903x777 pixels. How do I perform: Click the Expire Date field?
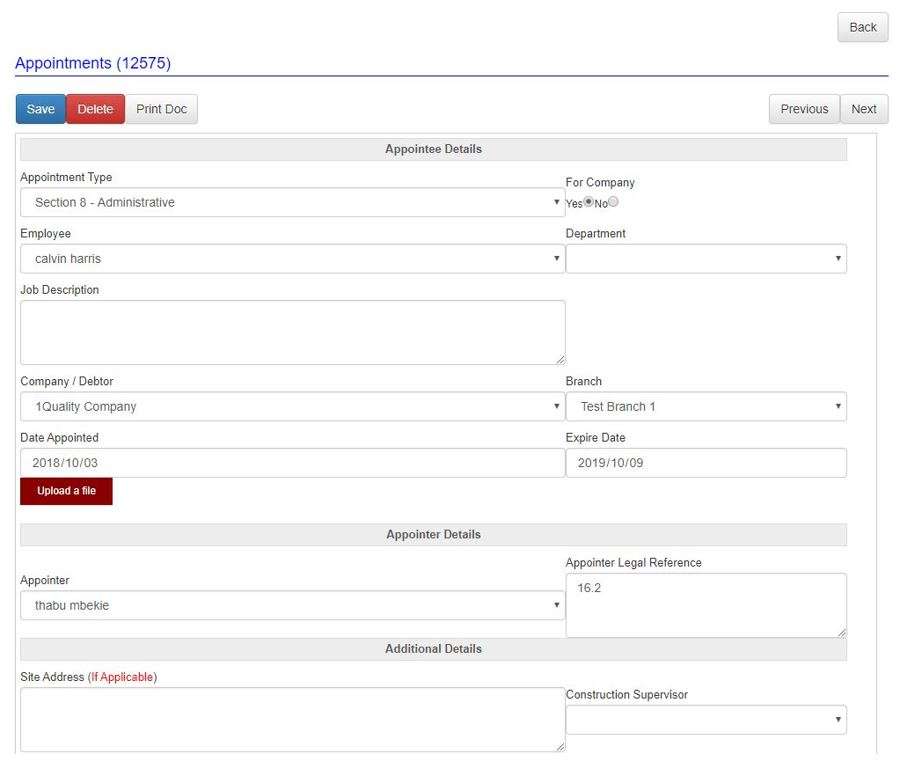[x=705, y=462]
